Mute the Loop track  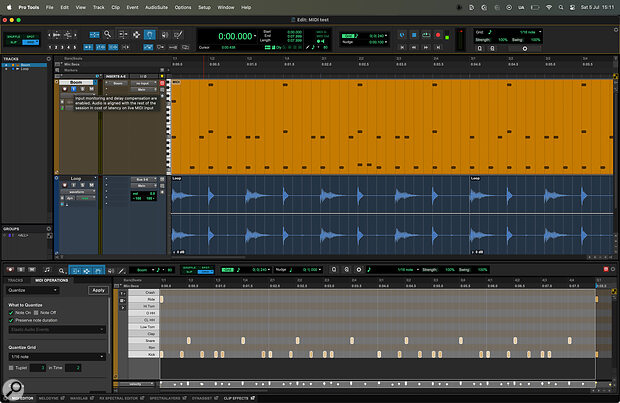[91, 185]
